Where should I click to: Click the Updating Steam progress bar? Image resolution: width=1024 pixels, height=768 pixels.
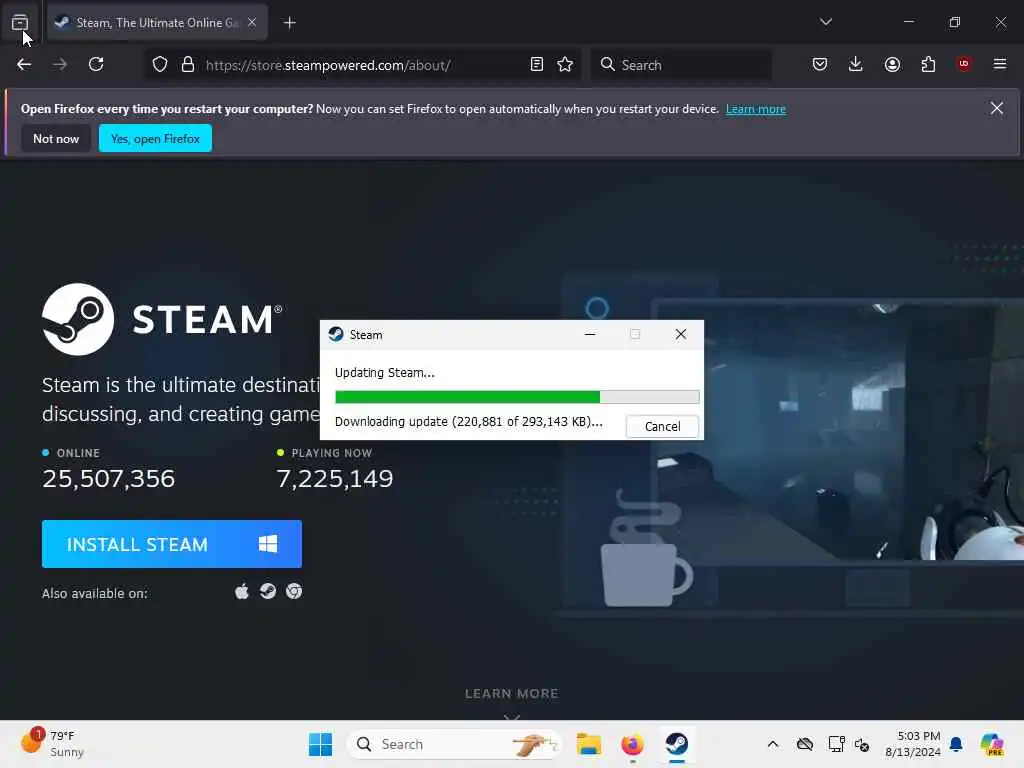coord(517,397)
